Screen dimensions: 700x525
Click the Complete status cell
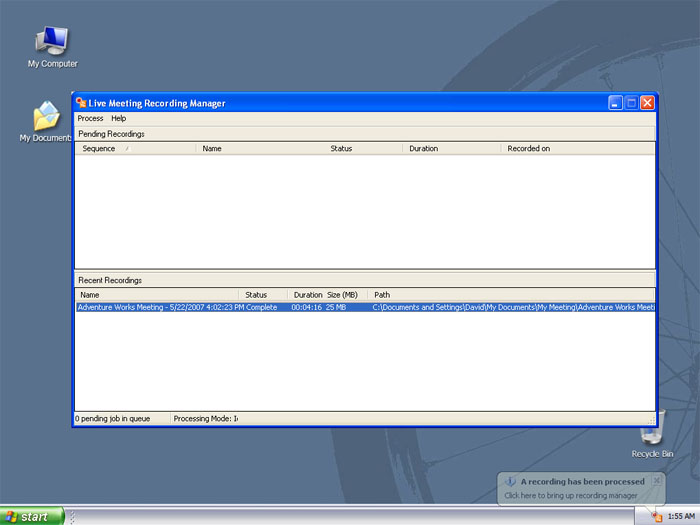click(x=262, y=307)
